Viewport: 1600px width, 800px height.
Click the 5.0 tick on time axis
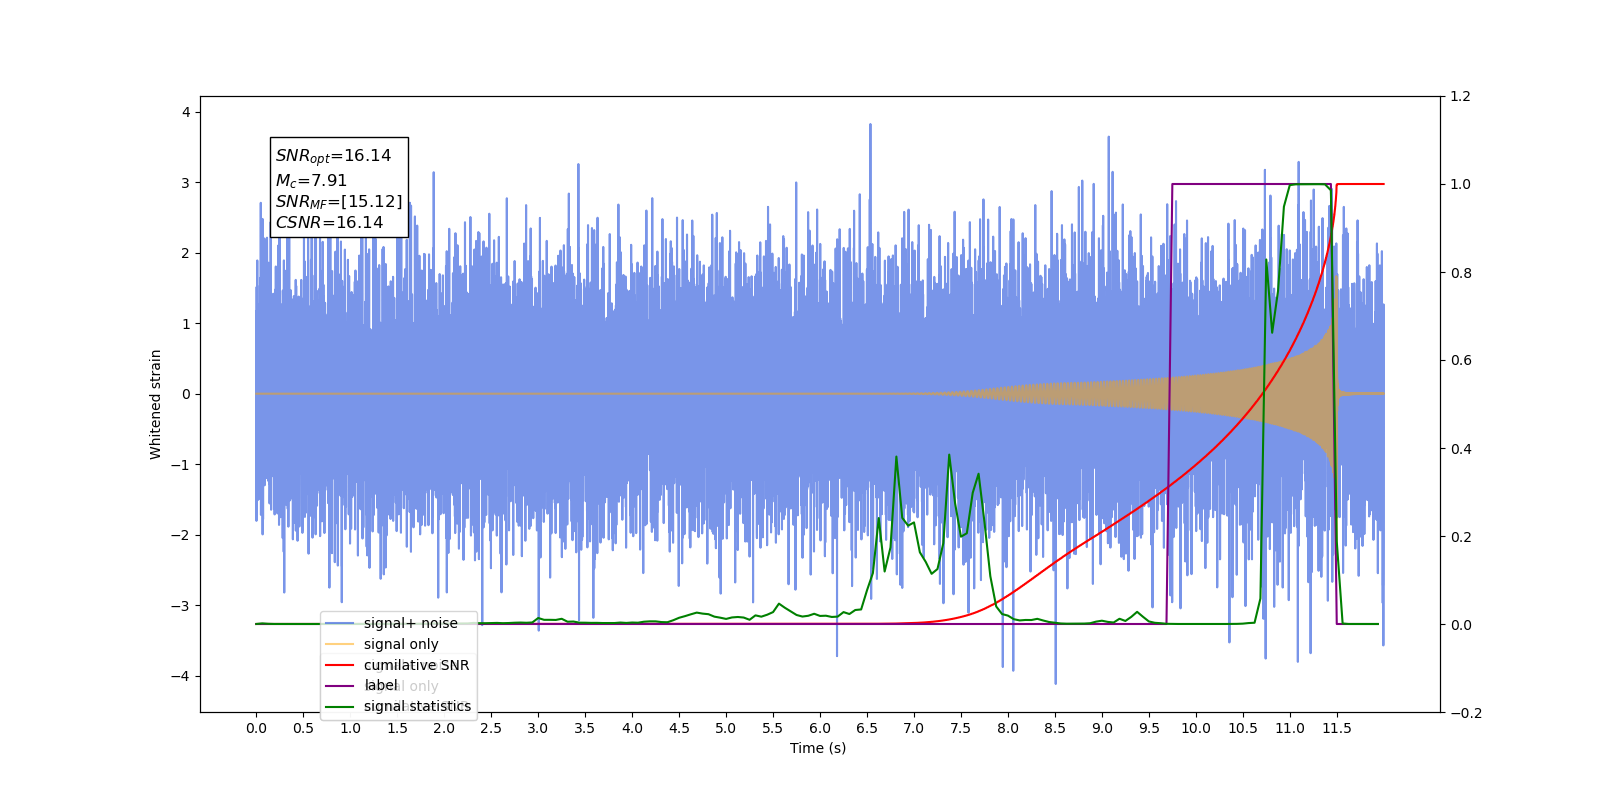(x=726, y=728)
